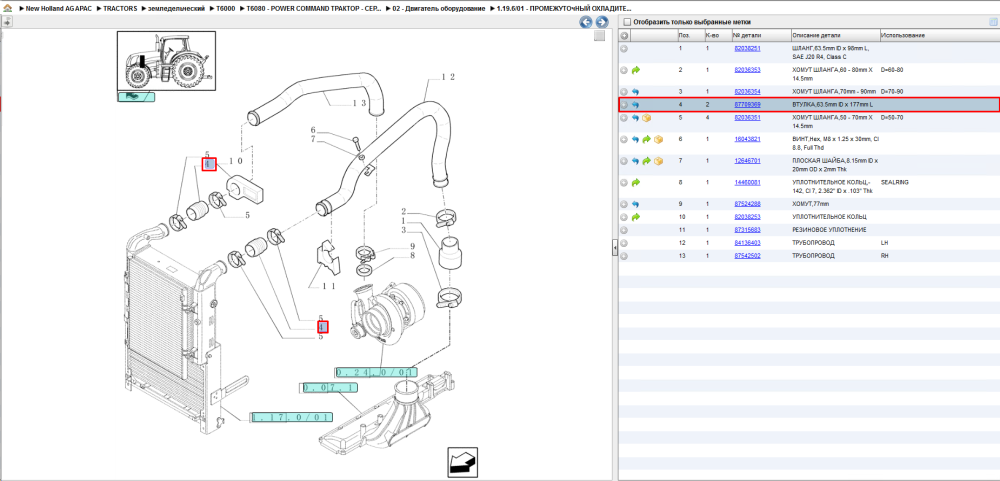Image resolution: width=1000 pixels, height=481 pixels.
Task: Open part number link 84136403
Action: click(747, 243)
